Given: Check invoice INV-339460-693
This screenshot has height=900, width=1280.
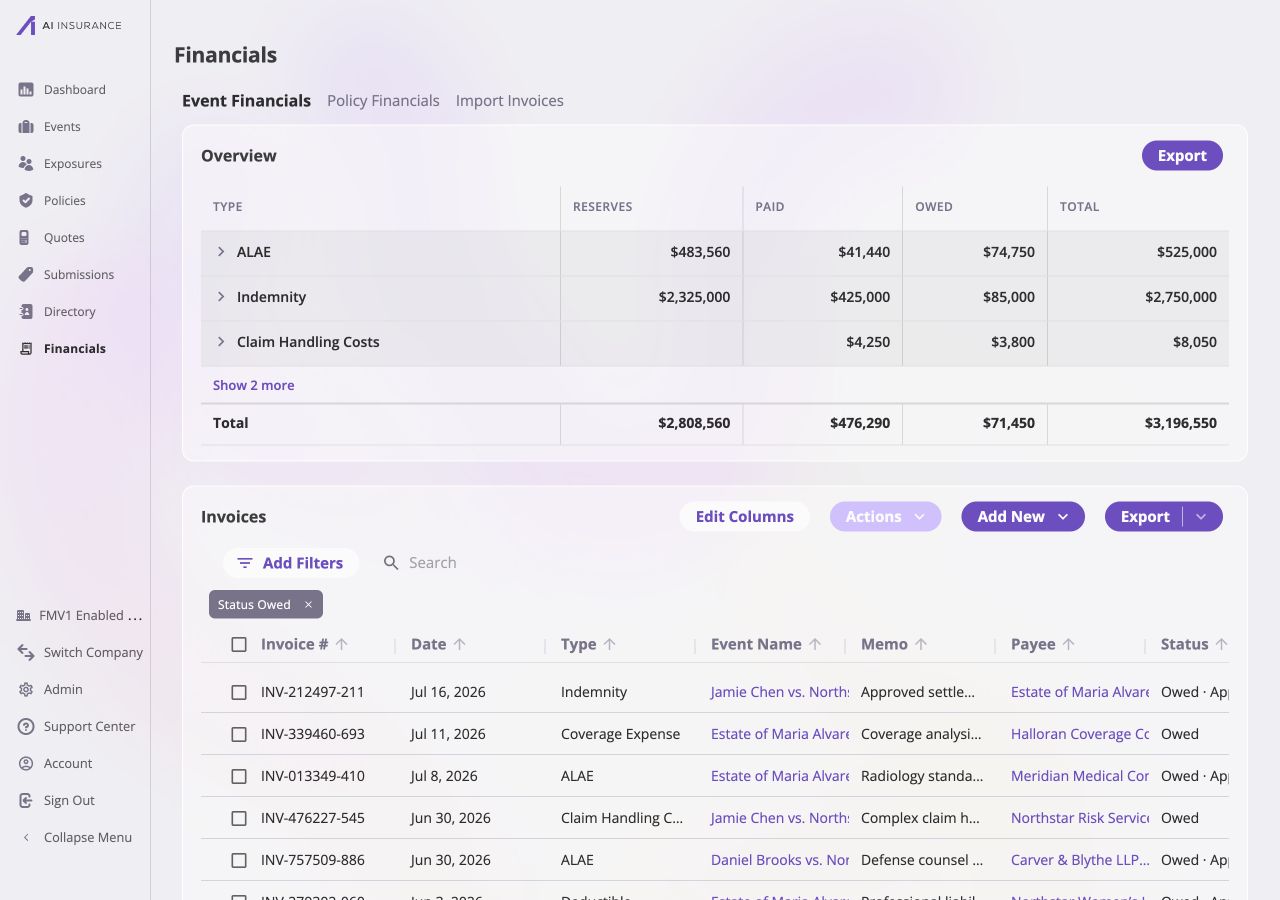Looking at the screenshot, I should pos(239,734).
